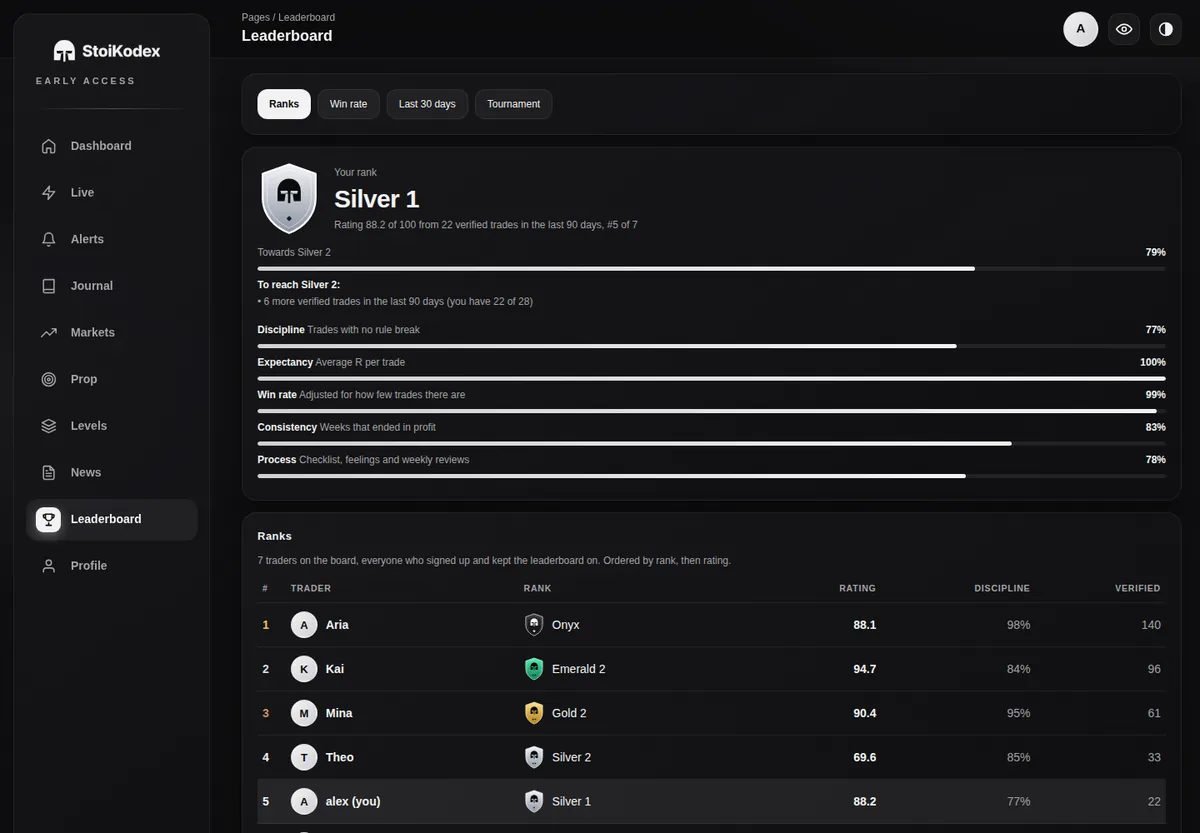Switch to the Last 30 days tab
The image size is (1200, 833).
tap(427, 104)
